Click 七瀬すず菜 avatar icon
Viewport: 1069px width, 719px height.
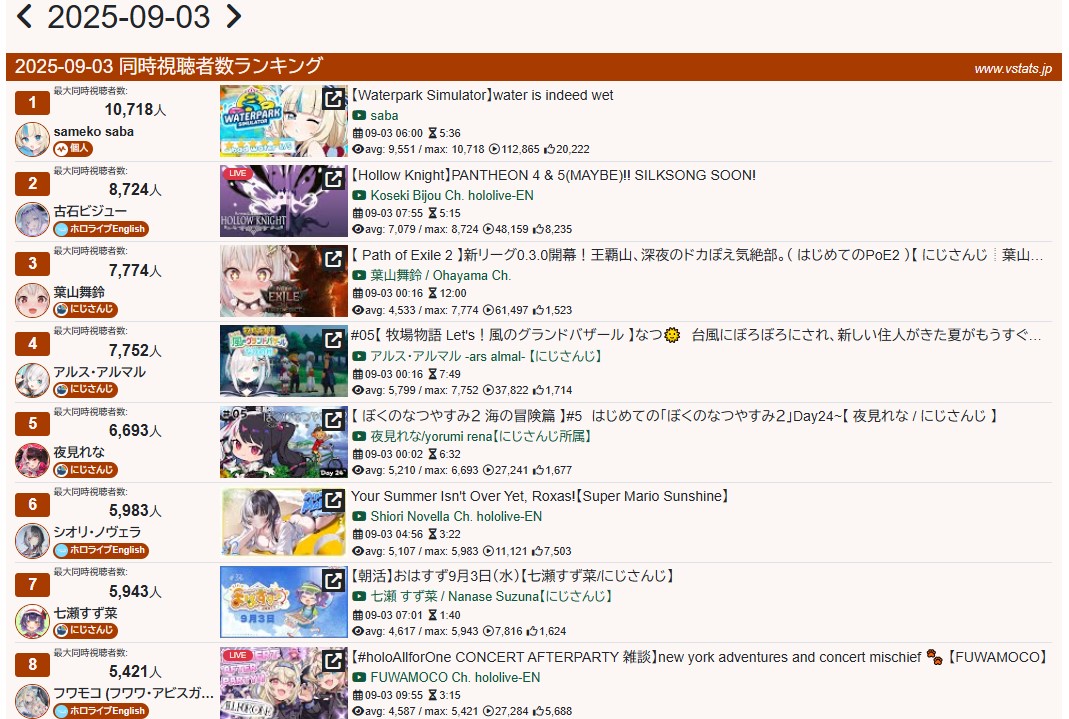(x=32, y=621)
